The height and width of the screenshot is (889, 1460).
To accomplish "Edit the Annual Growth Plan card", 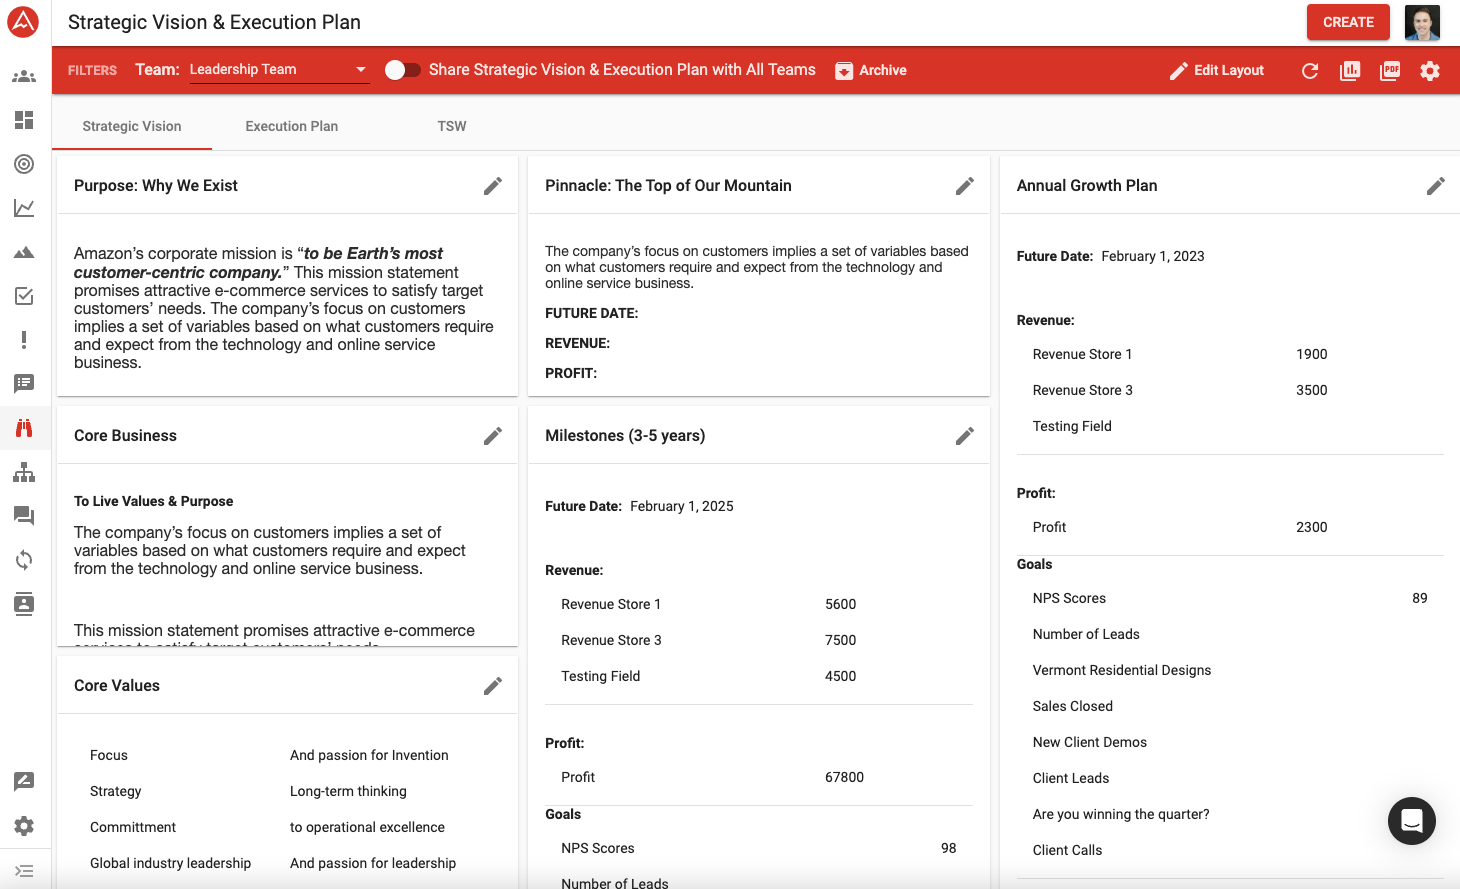I will click(1435, 186).
